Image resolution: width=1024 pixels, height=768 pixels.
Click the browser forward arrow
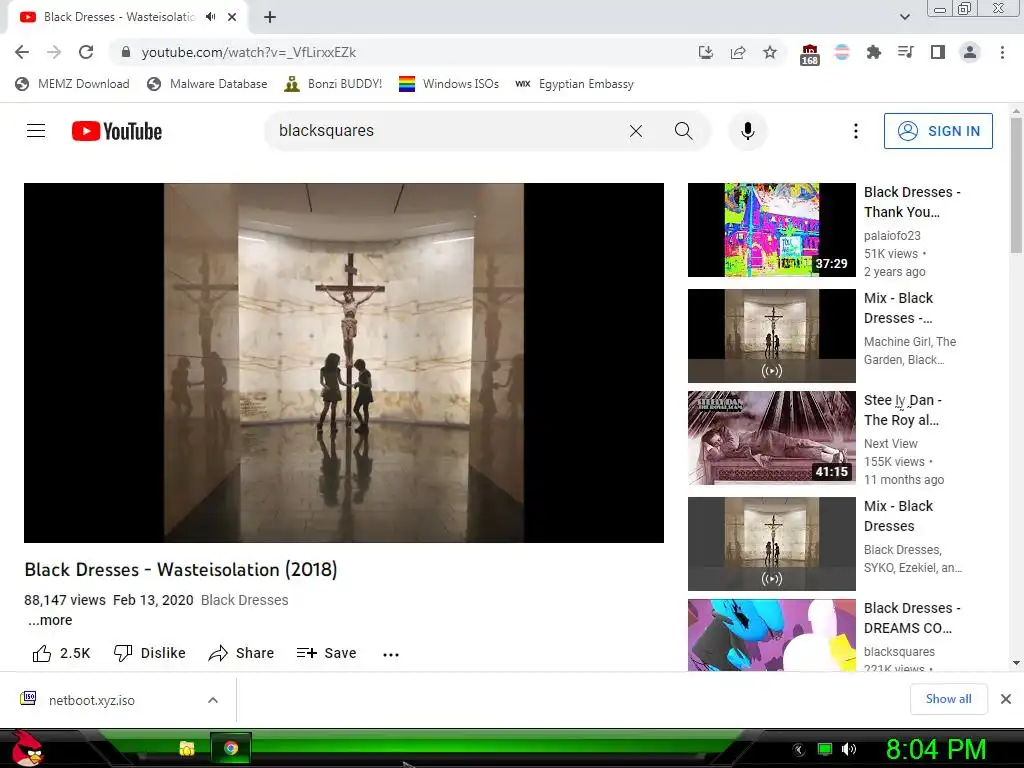tap(54, 52)
